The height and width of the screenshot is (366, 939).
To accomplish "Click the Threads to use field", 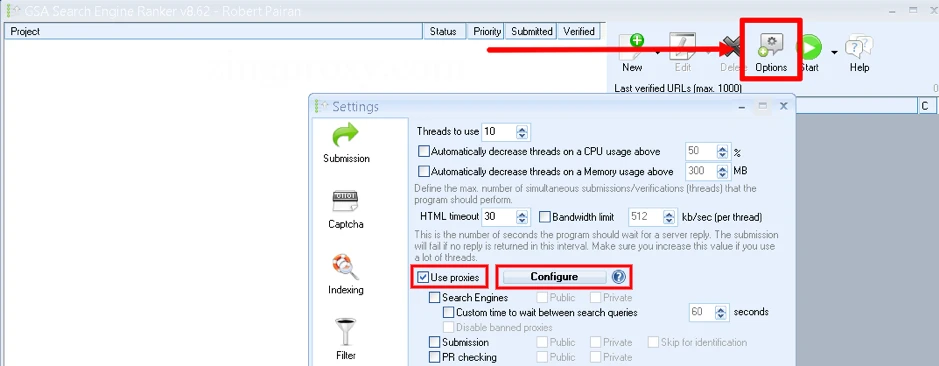I will point(498,132).
